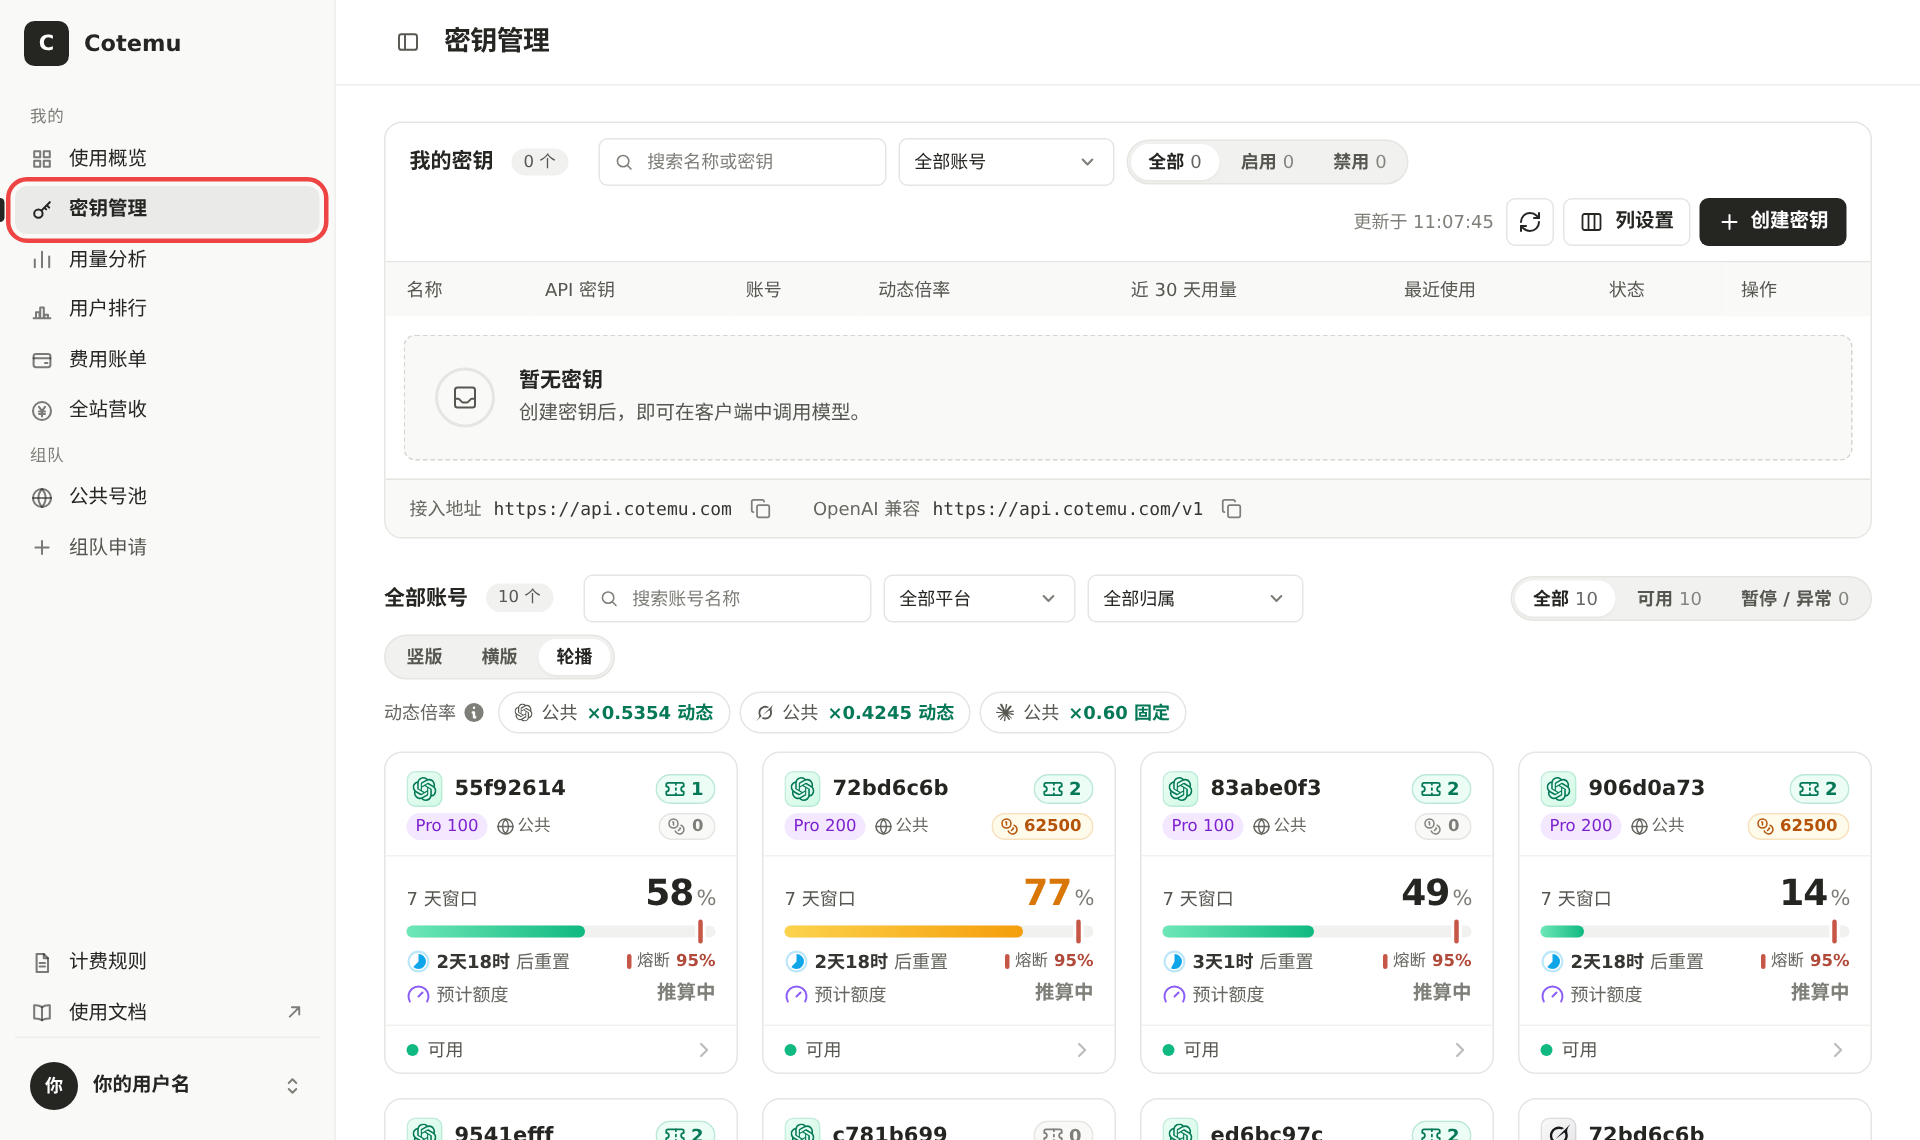Go to 用户排行 page
Screen dimensions: 1920x1140
click(166, 309)
